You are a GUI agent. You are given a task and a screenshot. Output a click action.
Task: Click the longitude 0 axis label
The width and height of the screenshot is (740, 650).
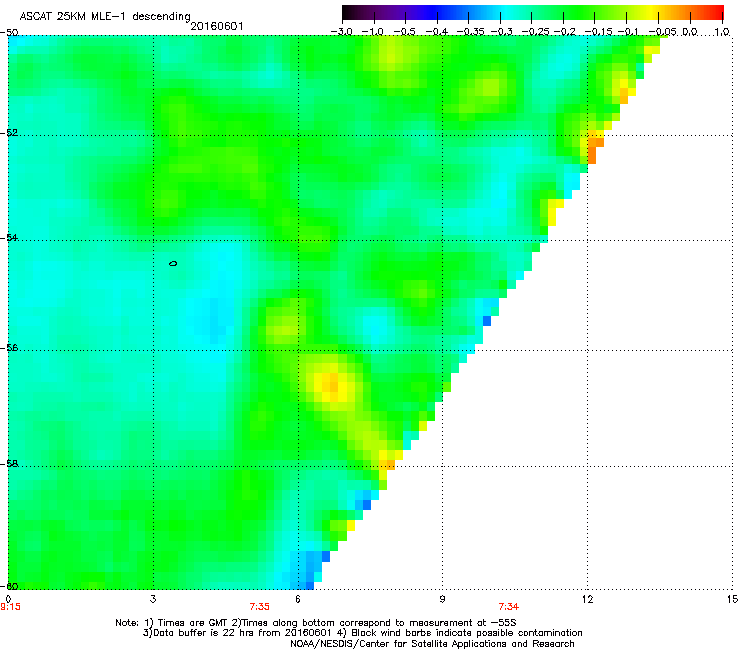click(8, 599)
